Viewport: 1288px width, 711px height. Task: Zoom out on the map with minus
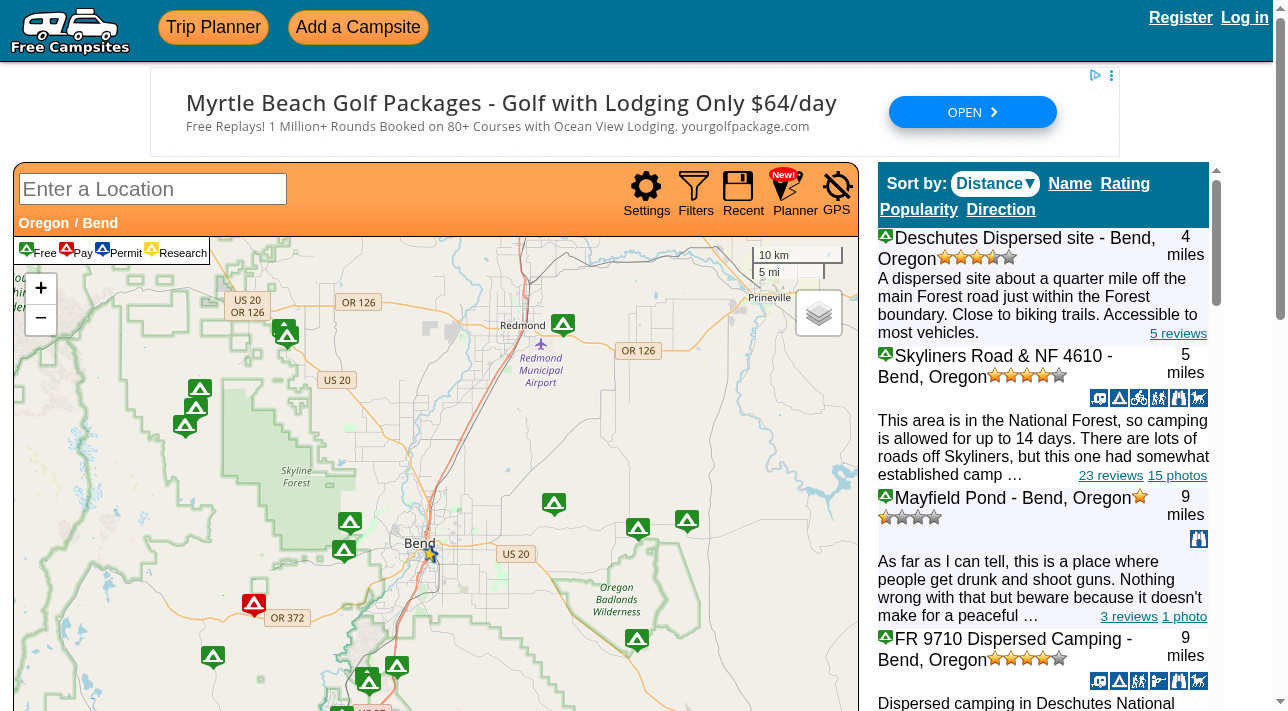point(41,319)
